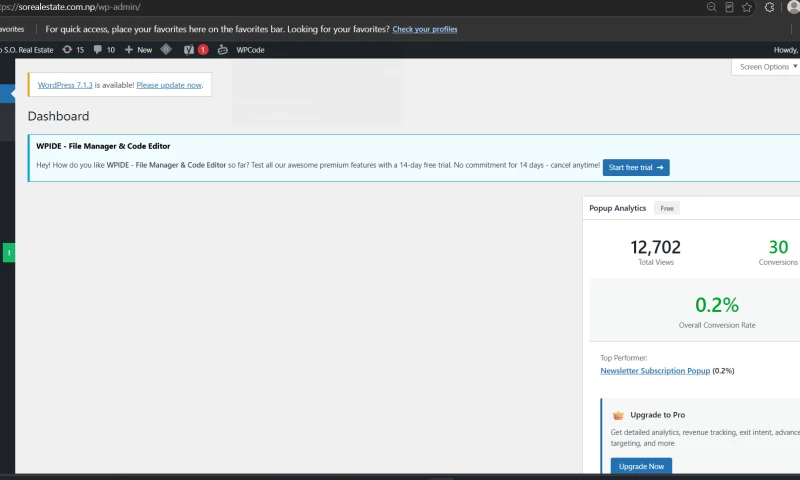Click the green exclamation tab on left edge

coord(9,253)
